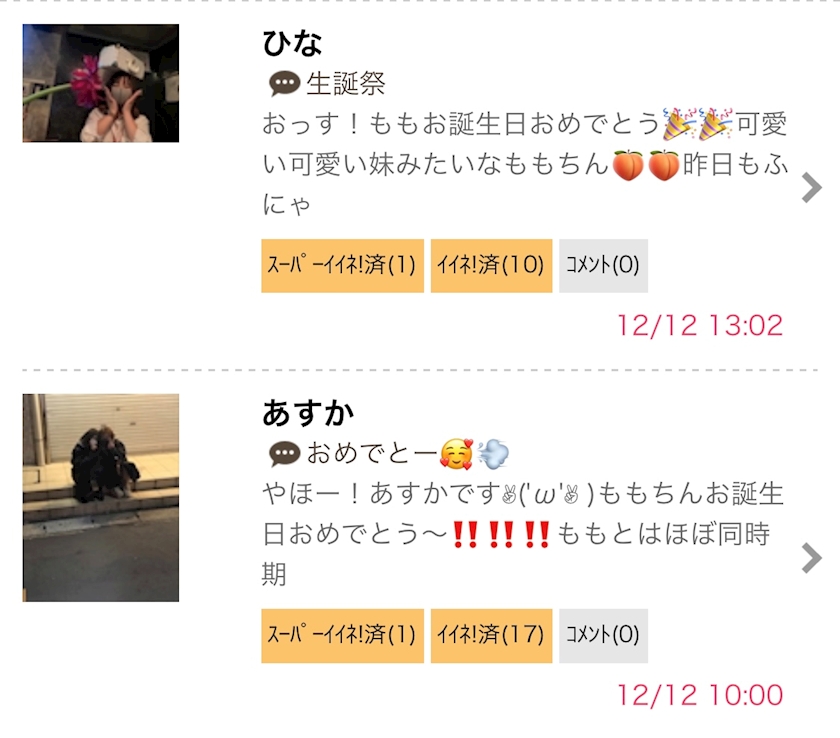
Task: Toggle イイネ!済(17) on Asuka's post
Action: pyautogui.click(x=491, y=636)
